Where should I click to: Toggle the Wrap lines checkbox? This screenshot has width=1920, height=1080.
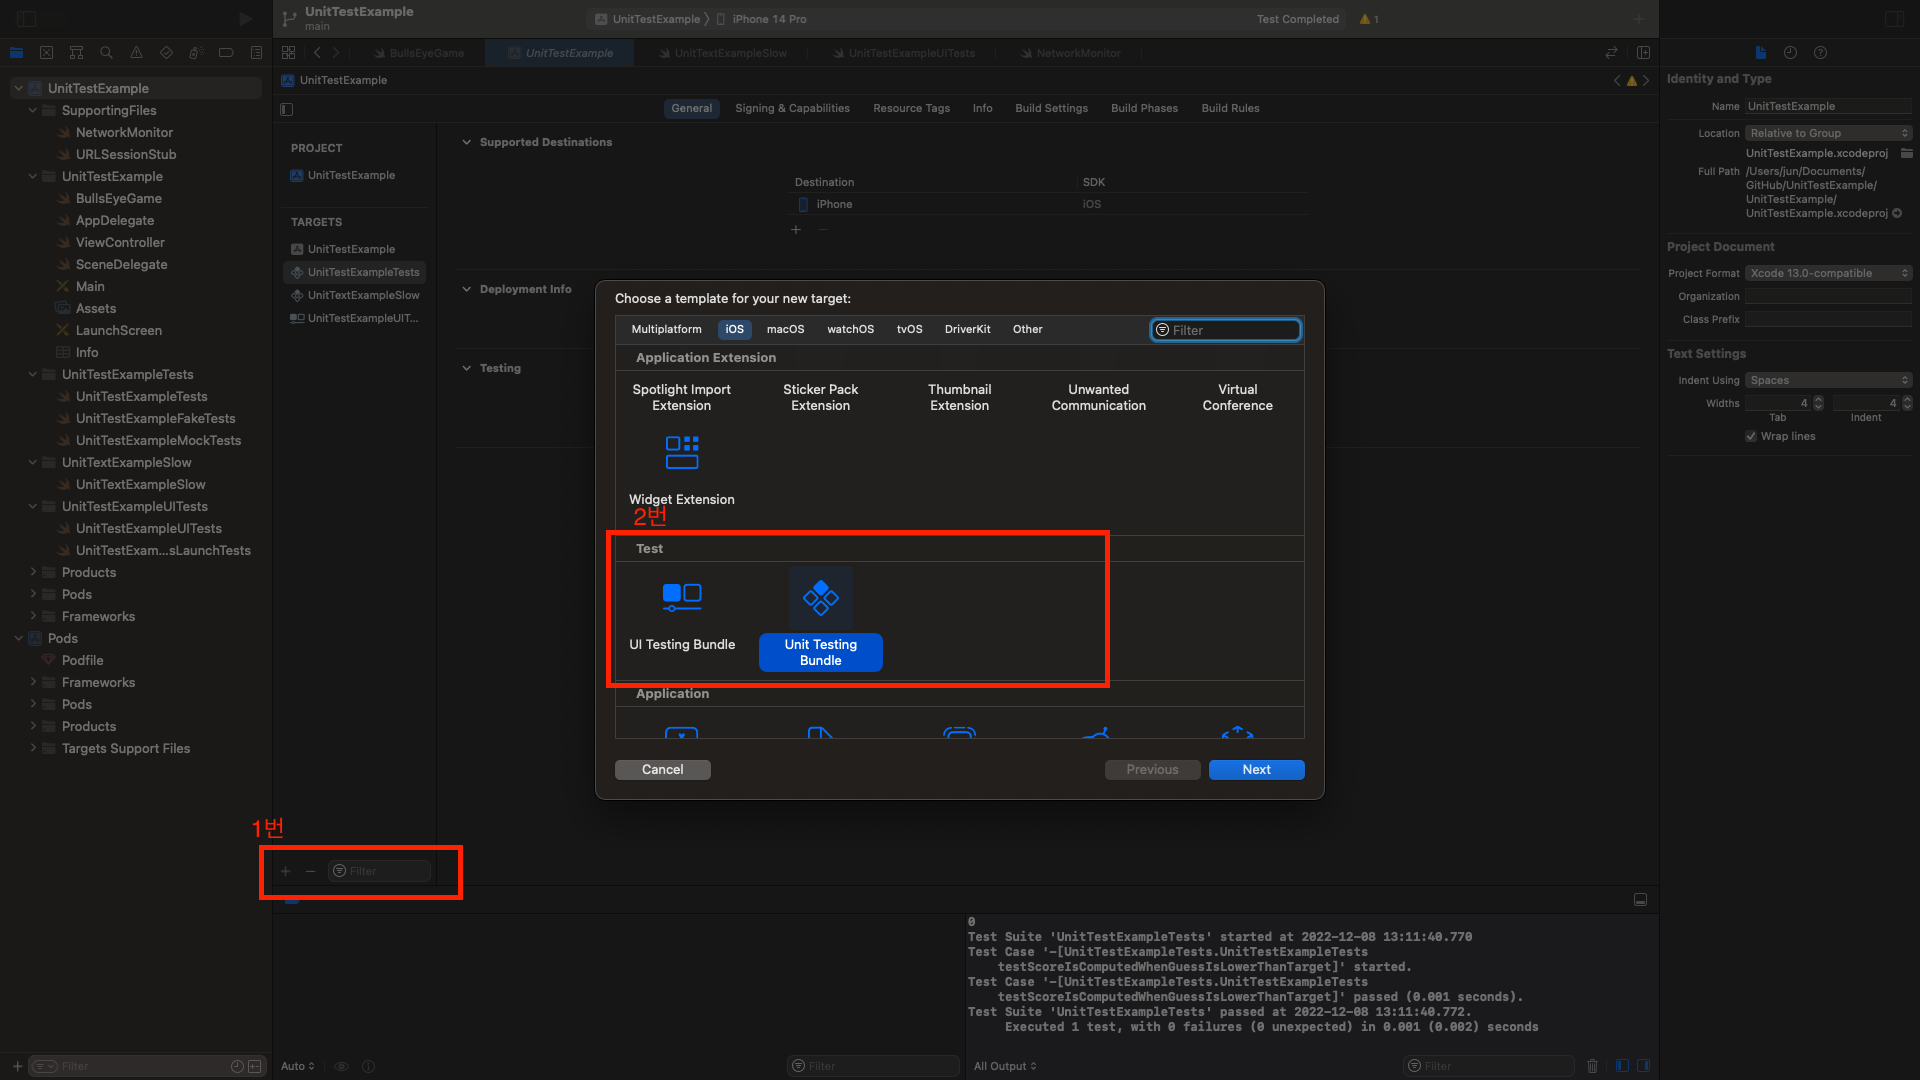click(1751, 436)
